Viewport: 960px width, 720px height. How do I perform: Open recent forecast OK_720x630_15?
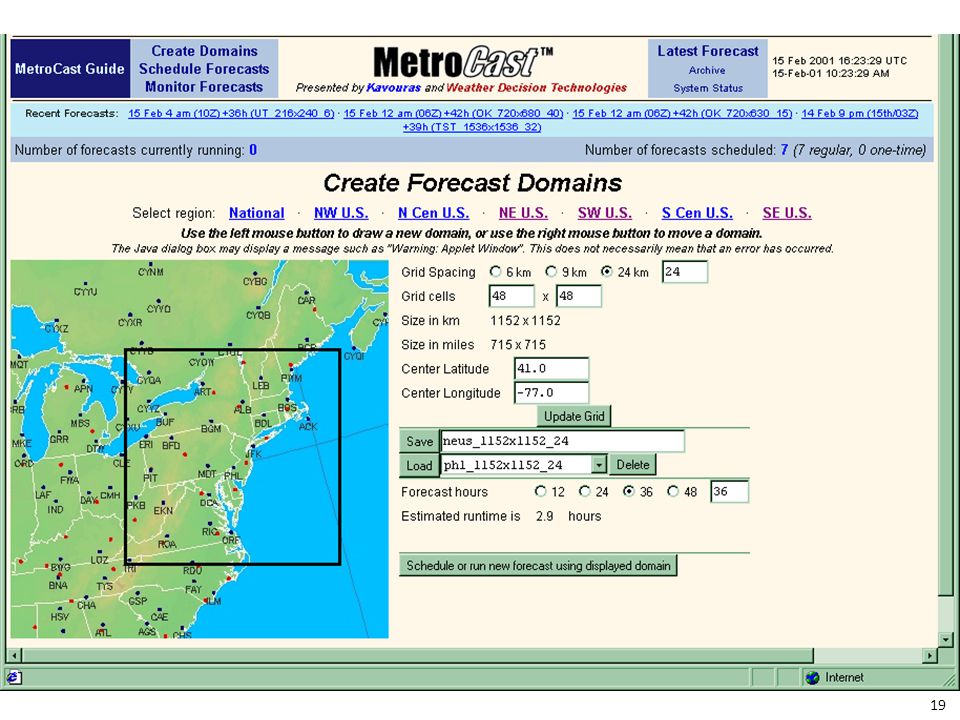coord(682,113)
